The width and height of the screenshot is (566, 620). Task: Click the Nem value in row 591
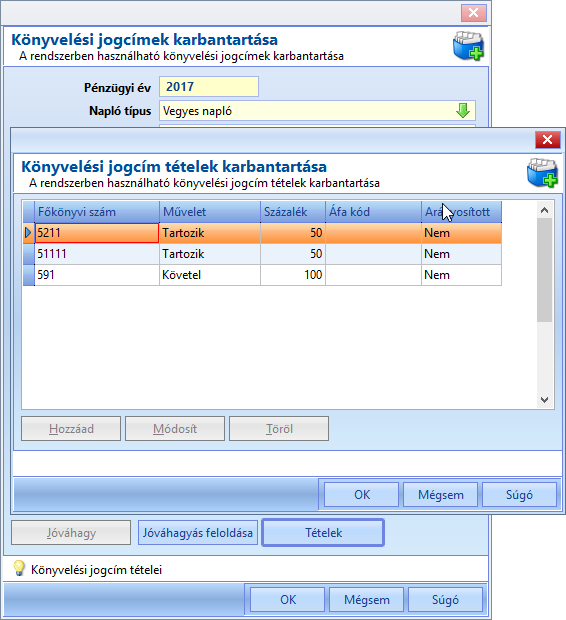pyautogui.click(x=462, y=275)
